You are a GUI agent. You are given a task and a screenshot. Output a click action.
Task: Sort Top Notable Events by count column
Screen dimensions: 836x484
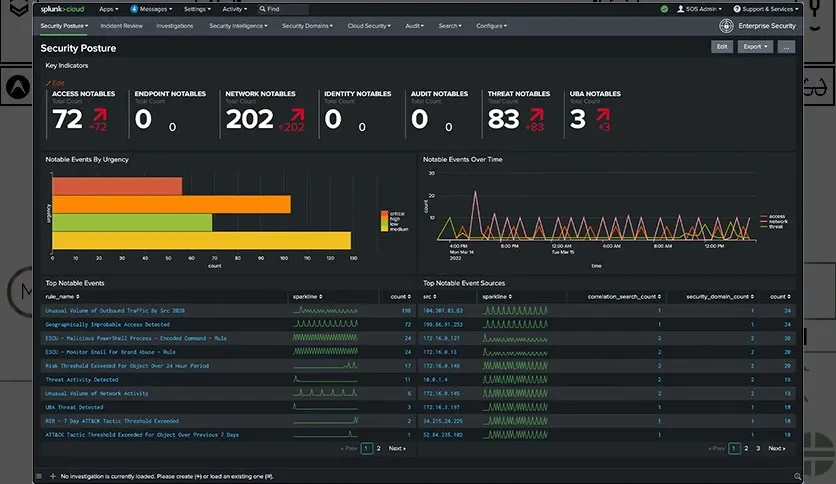point(400,296)
